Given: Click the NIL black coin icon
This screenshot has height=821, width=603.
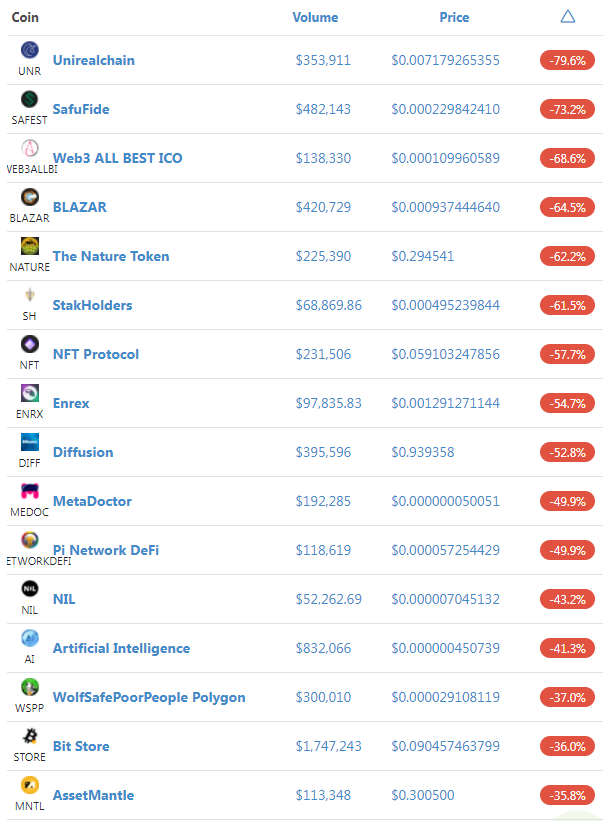Looking at the screenshot, I should coord(30,589).
